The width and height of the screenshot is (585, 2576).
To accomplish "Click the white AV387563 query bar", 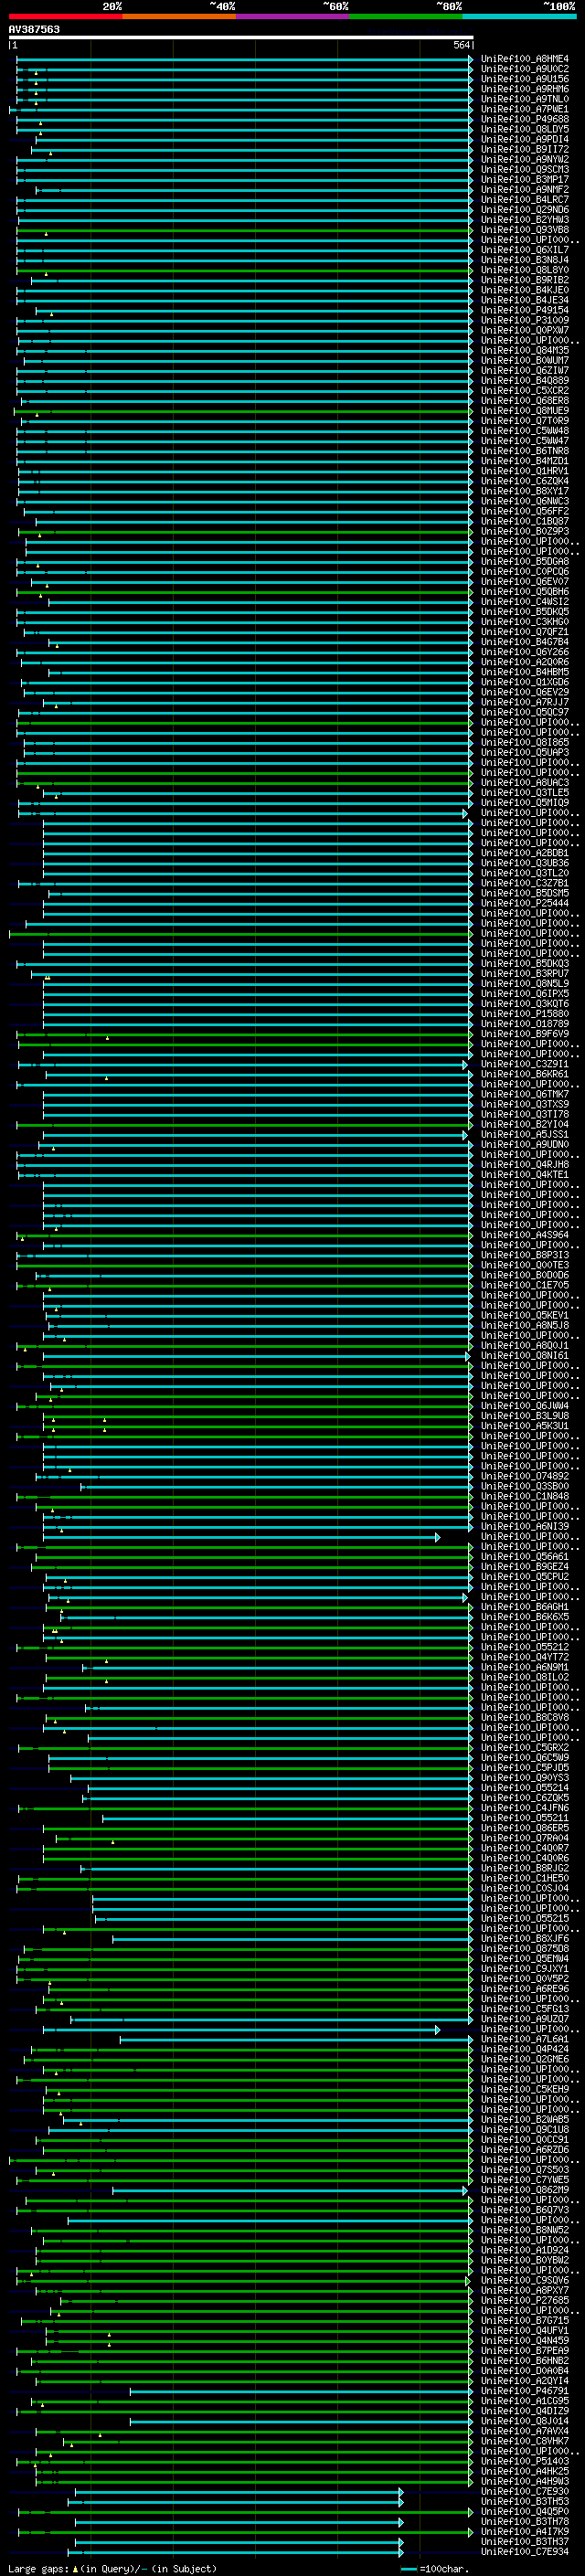I will point(240,38).
